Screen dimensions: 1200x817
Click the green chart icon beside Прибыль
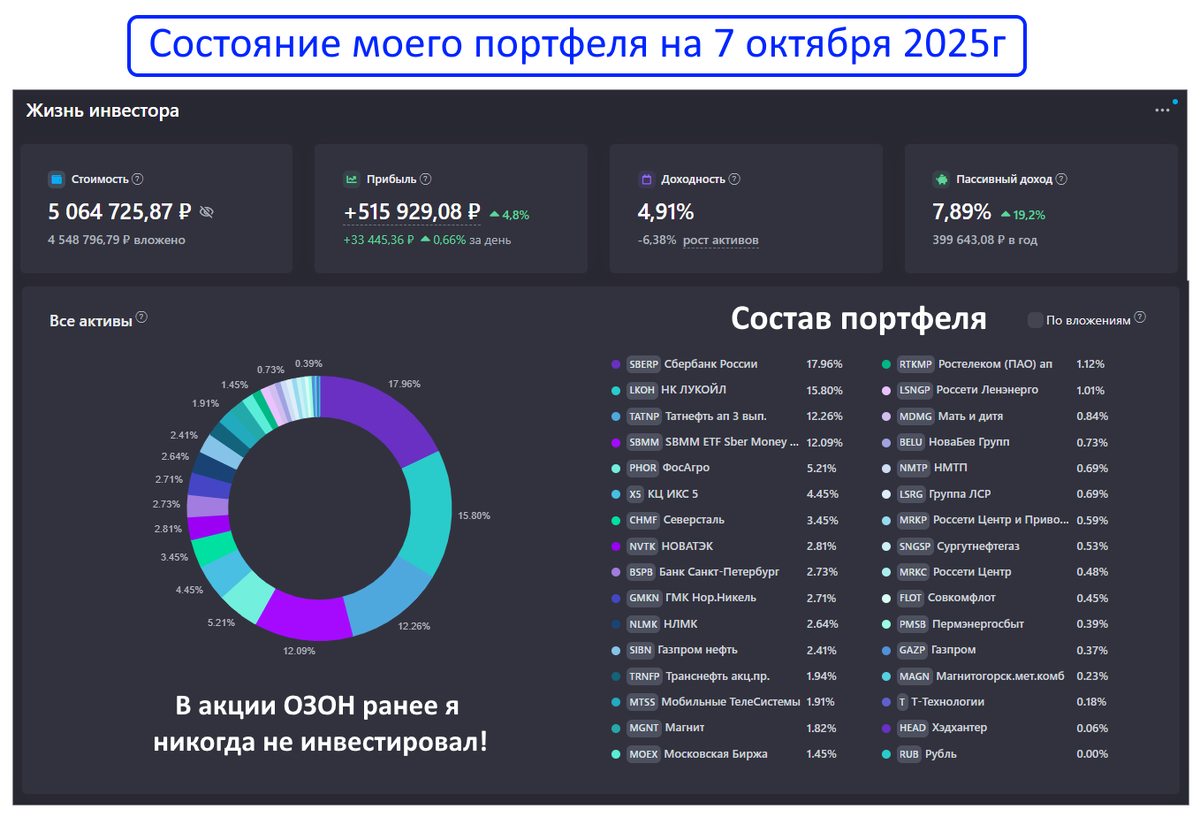(352, 180)
